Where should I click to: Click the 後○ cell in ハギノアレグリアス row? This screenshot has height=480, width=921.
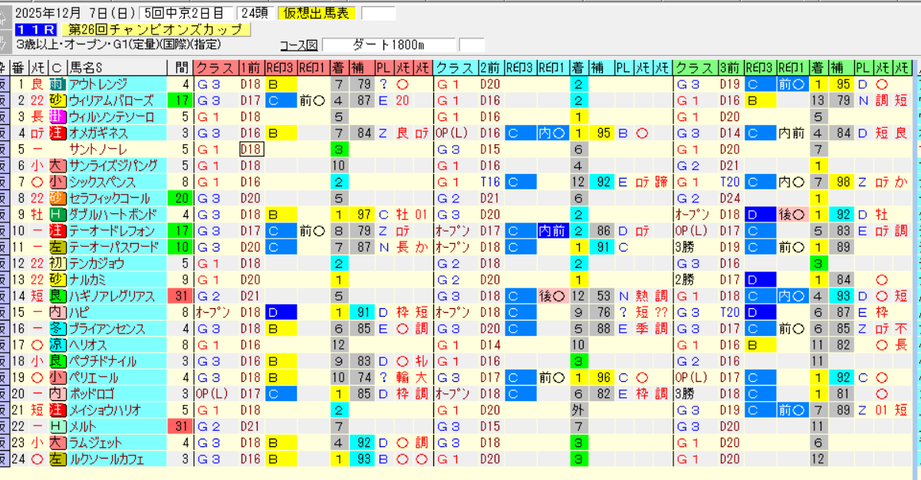(x=552, y=296)
